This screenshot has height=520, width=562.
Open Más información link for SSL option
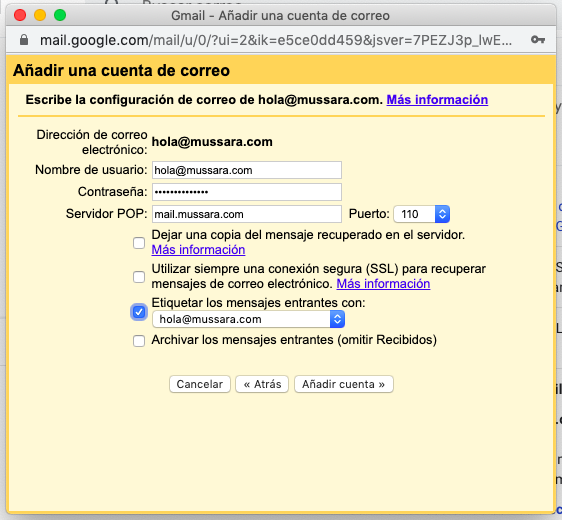tap(383, 284)
